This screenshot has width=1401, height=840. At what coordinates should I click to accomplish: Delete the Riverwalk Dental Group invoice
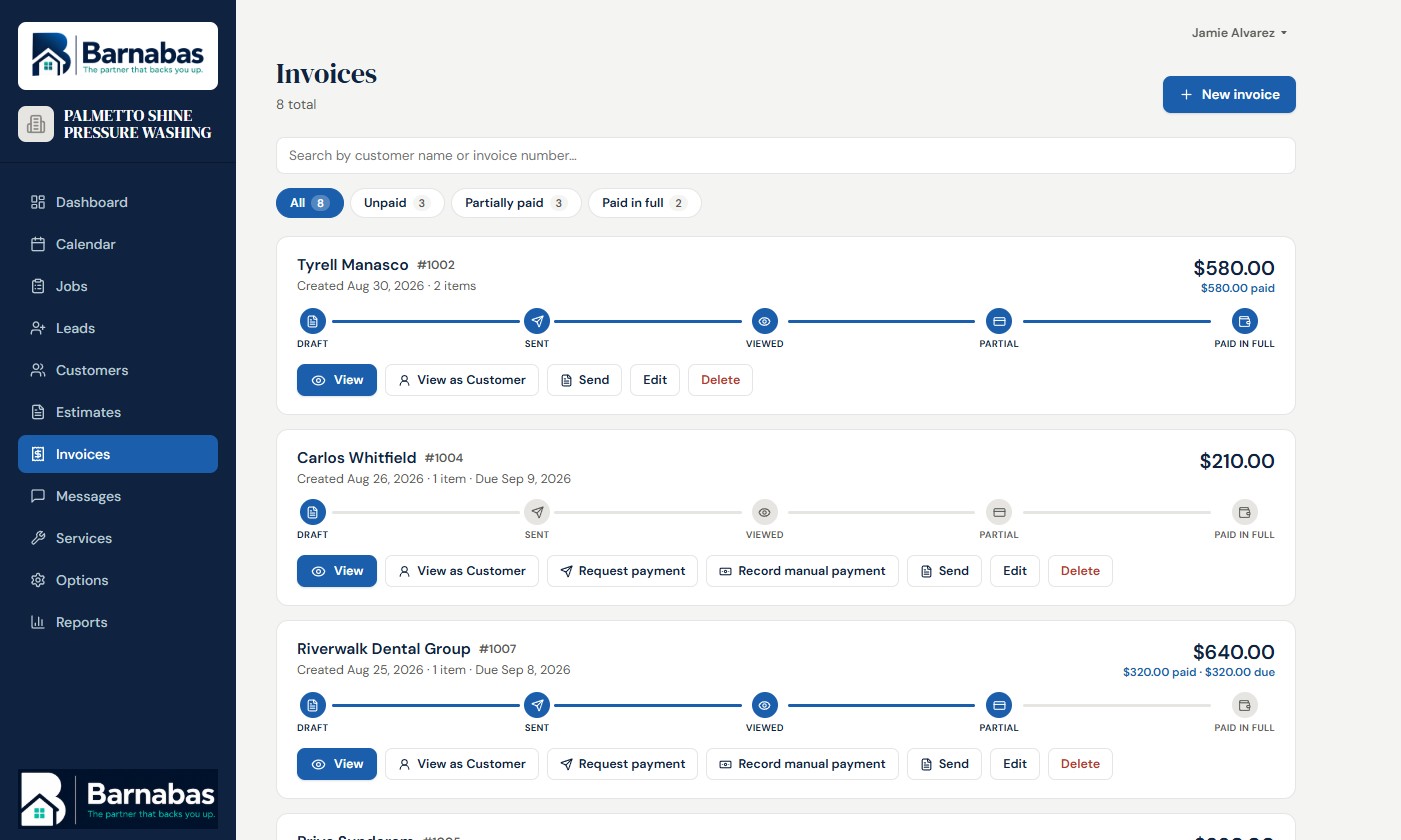click(1080, 764)
